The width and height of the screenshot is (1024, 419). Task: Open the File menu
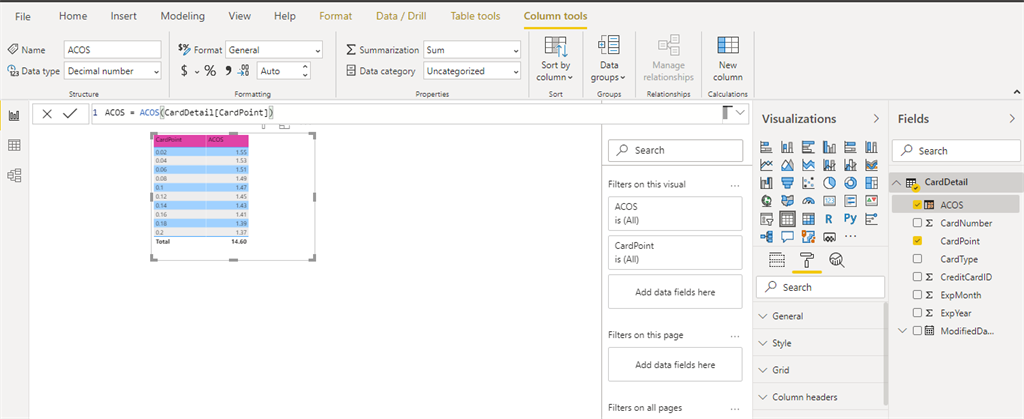(x=23, y=16)
